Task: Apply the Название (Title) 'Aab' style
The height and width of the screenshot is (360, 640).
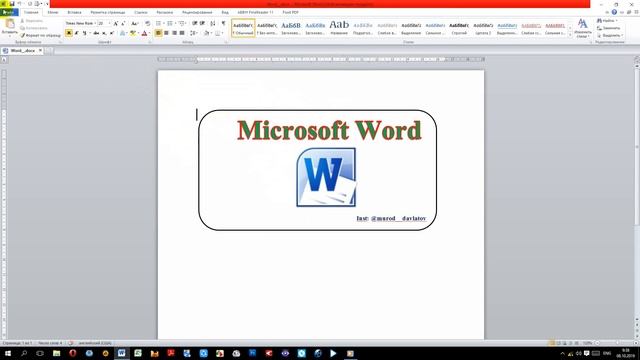Action: pos(339,28)
